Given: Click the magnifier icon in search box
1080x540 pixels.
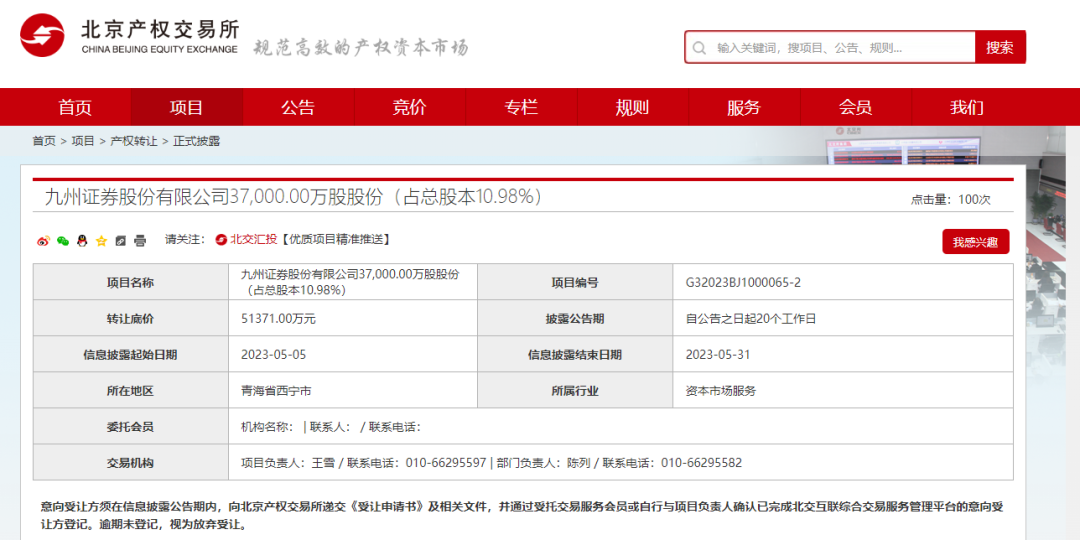Looking at the screenshot, I should point(699,48).
